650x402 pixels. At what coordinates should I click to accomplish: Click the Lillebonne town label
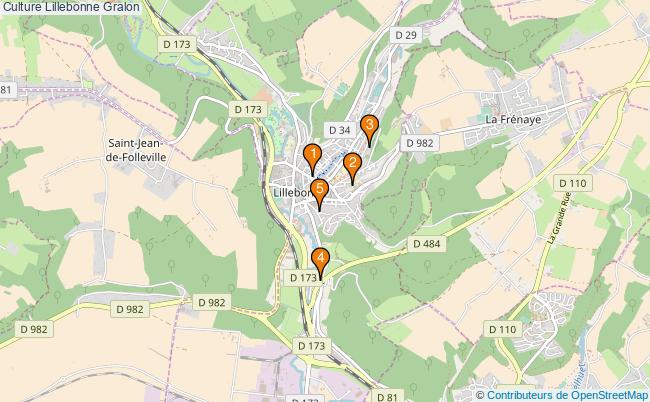point(293,193)
